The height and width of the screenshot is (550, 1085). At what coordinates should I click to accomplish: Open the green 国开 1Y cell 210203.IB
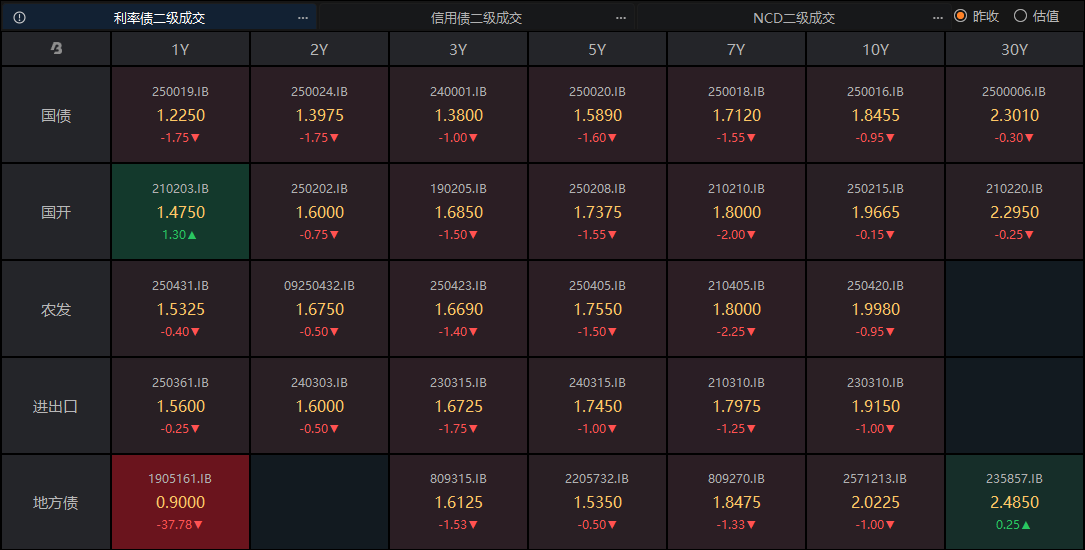(x=180, y=212)
